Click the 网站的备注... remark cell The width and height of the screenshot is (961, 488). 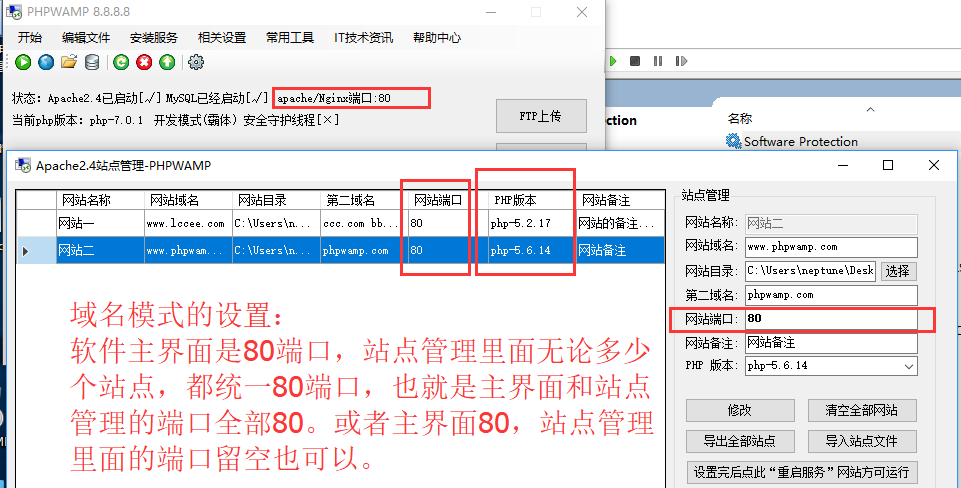pos(620,224)
